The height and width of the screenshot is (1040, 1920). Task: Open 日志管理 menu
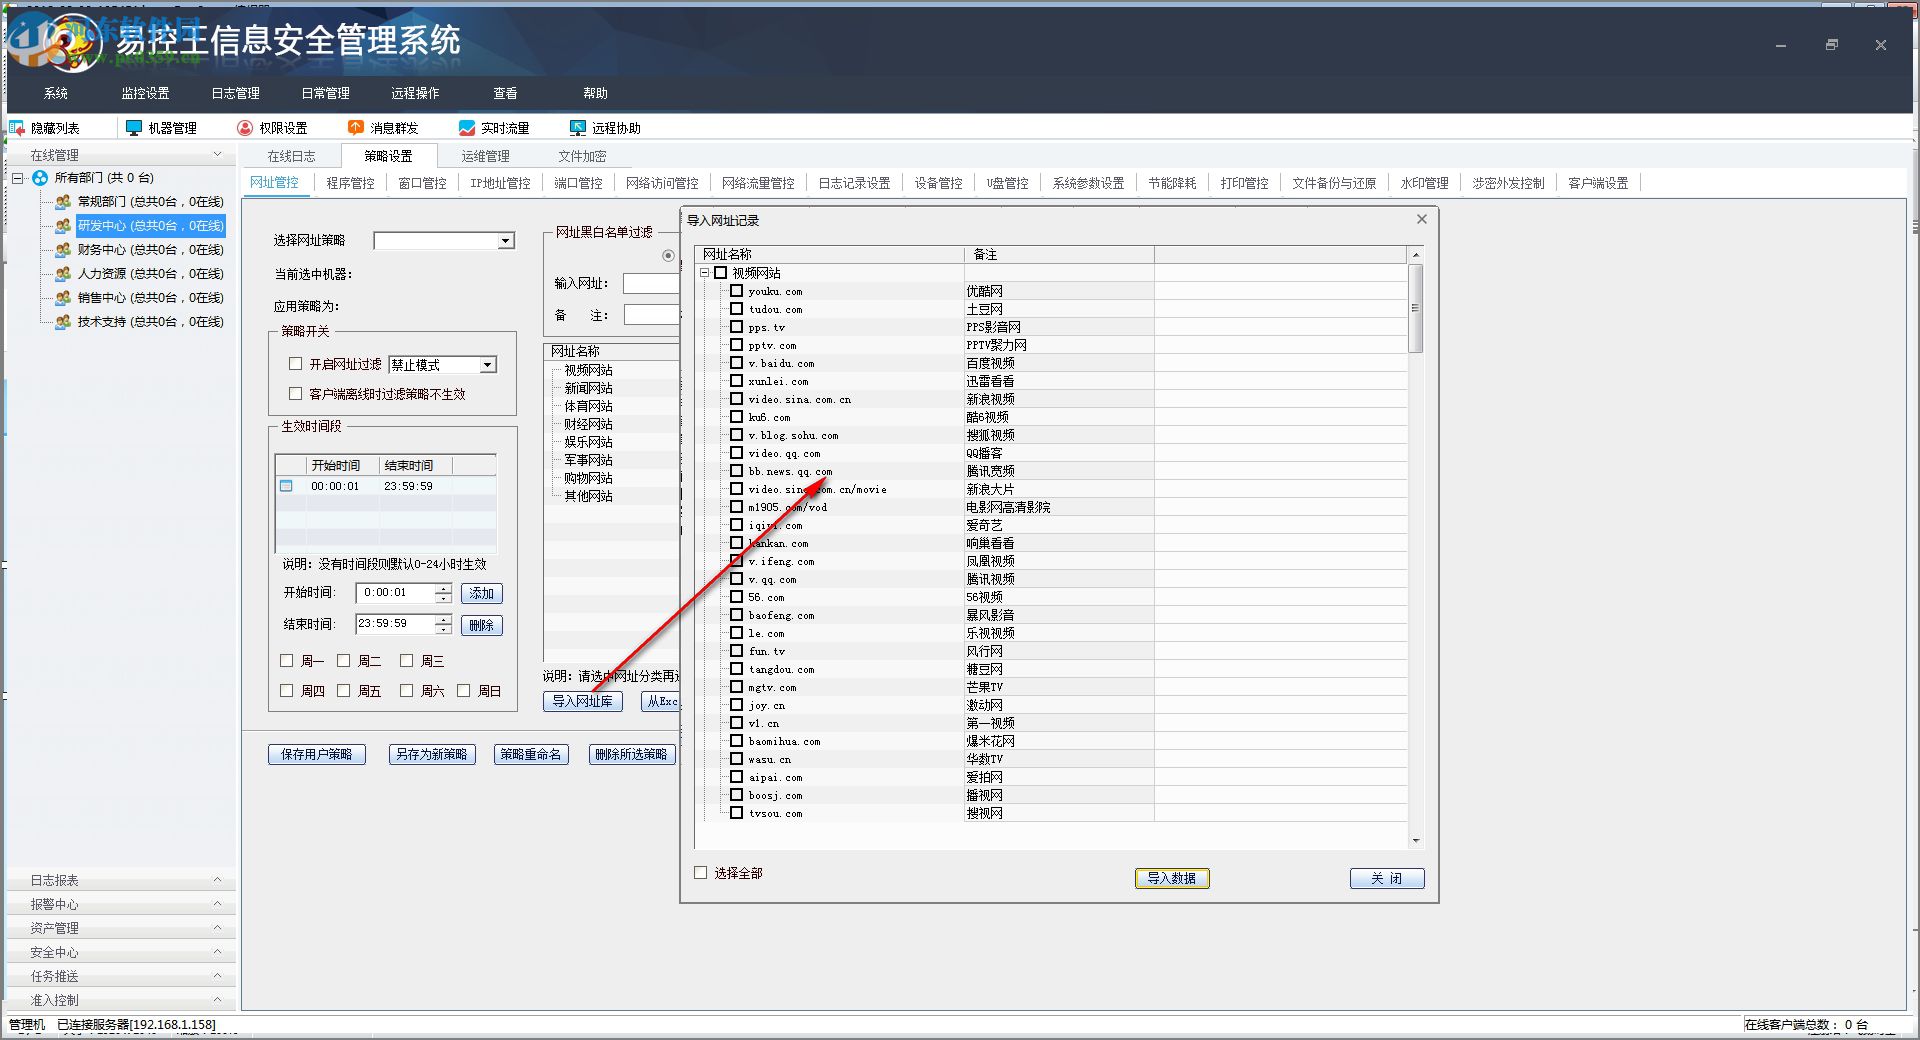236,93
